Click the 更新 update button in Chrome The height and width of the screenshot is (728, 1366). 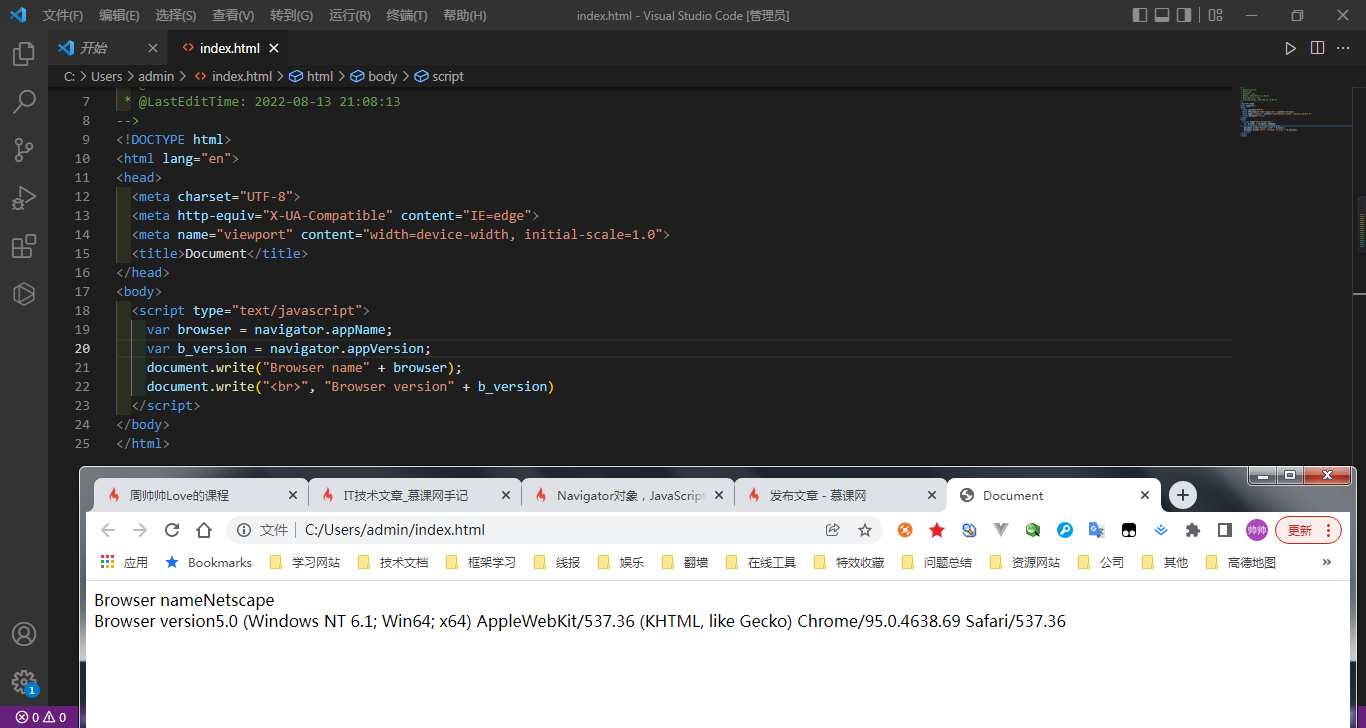click(1309, 530)
